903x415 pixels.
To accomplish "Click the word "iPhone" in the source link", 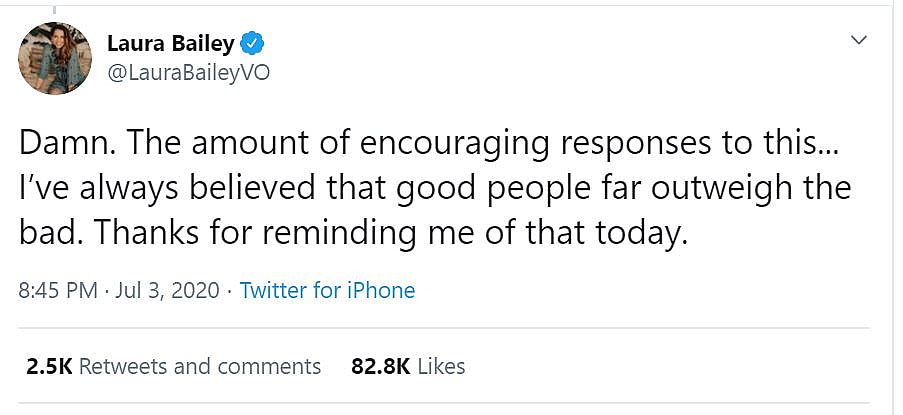I will [x=379, y=290].
